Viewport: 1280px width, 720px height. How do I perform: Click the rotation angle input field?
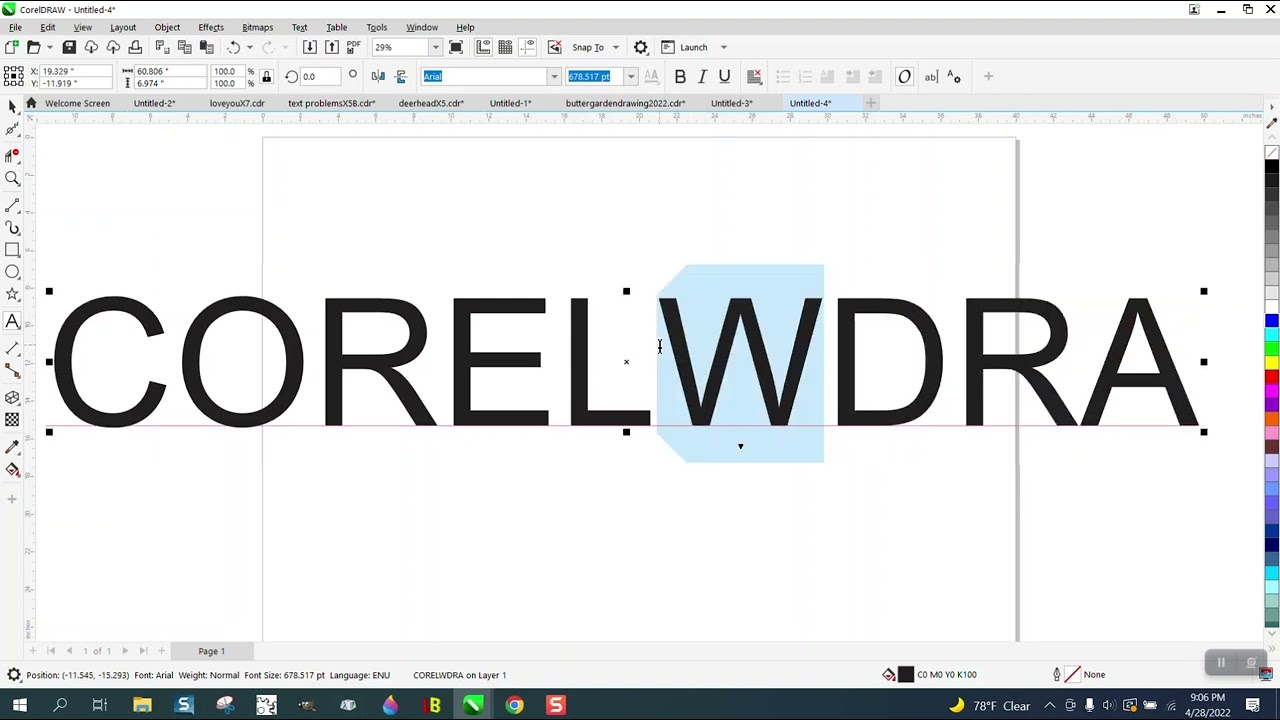point(322,76)
